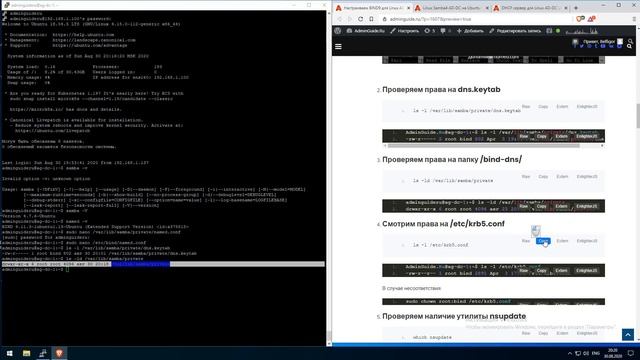
Task: Open the Brave Shields lion icon
Action: (x=580, y=19)
